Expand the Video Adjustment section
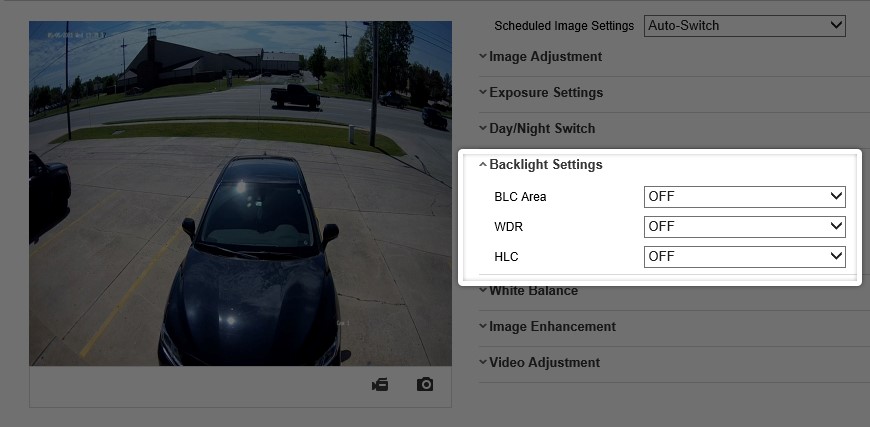Viewport: 870px width, 427px height. pos(544,363)
